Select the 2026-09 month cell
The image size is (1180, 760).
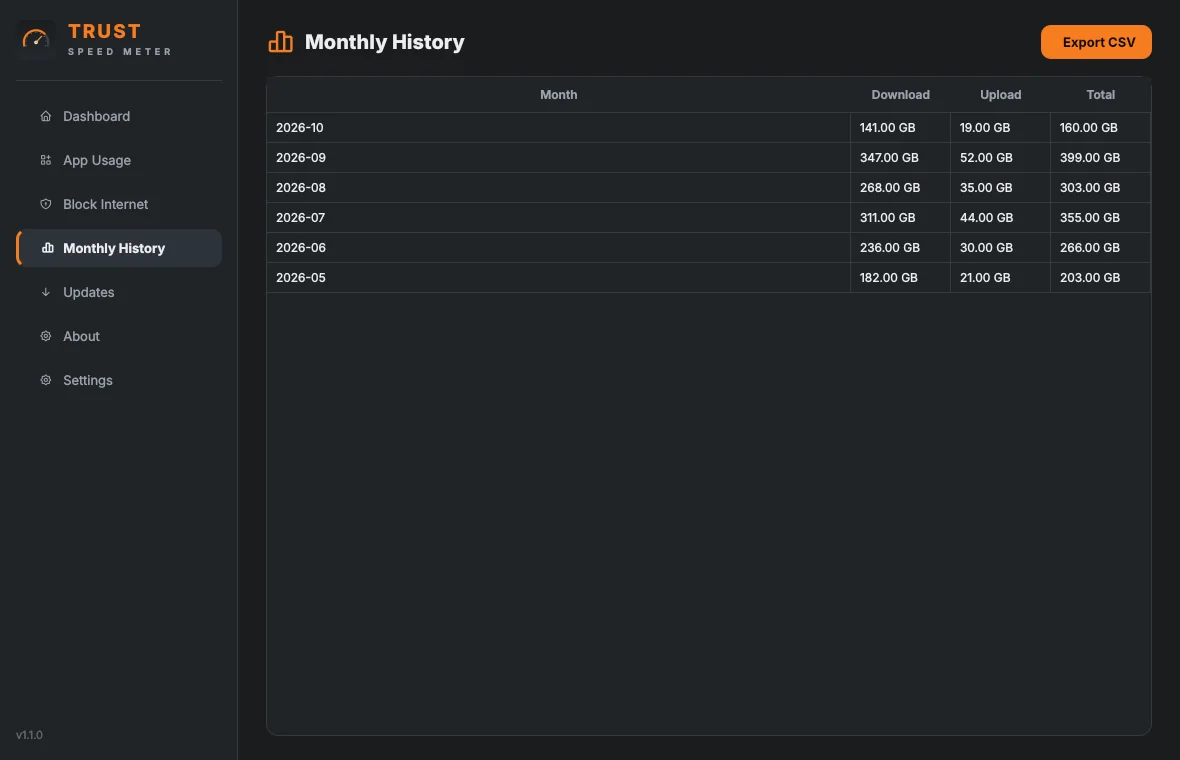point(558,158)
